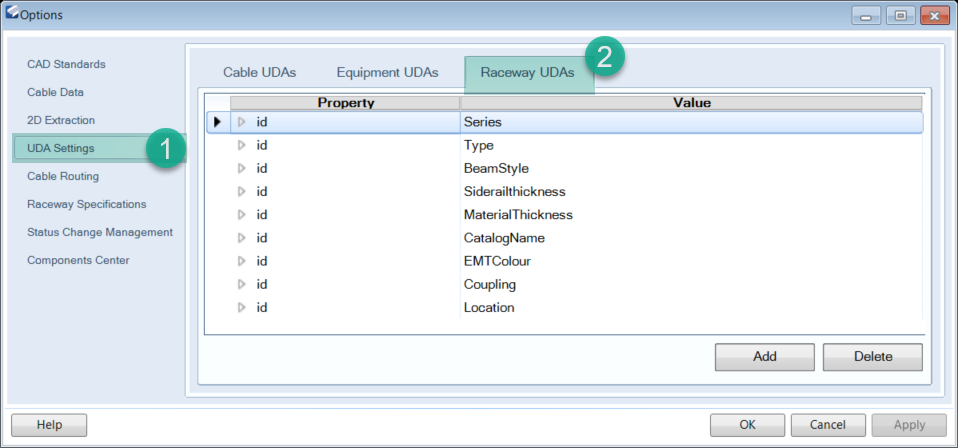Screen dimensions: 958x448
Task: Select CAD Standards in sidebar
Action: (66, 64)
